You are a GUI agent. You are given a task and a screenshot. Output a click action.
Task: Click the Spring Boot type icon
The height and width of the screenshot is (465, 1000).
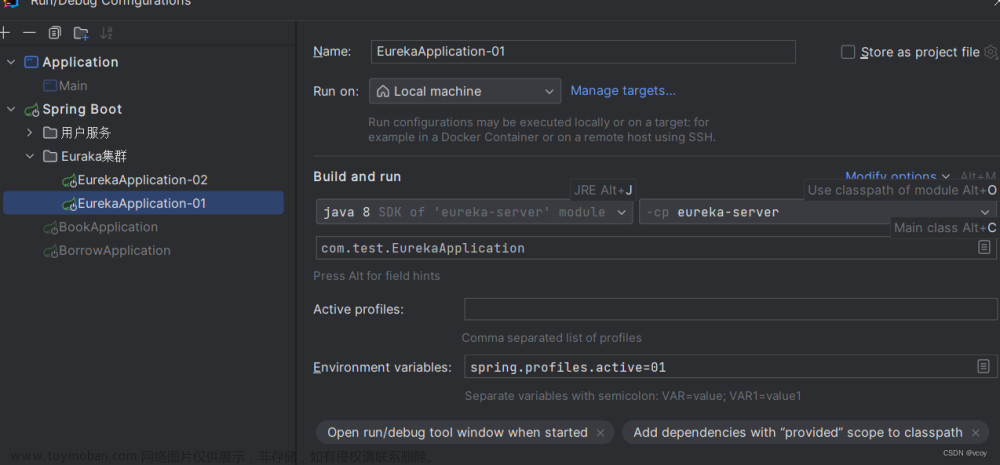coord(32,110)
